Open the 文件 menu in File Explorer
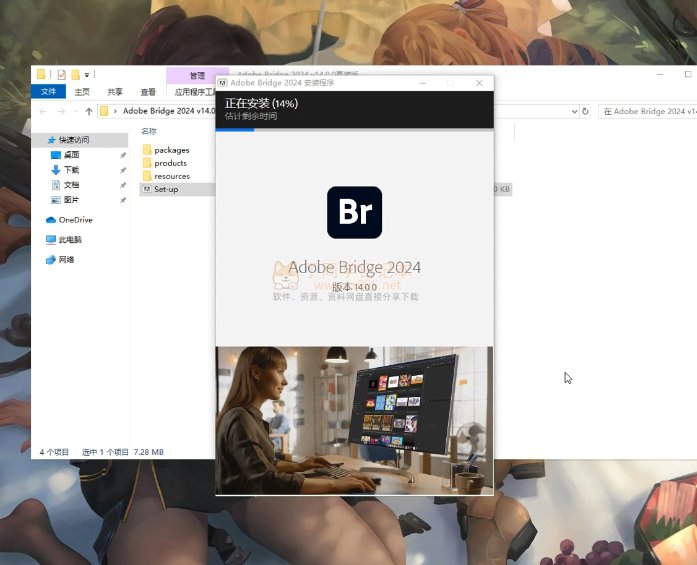 coord(48,92)
